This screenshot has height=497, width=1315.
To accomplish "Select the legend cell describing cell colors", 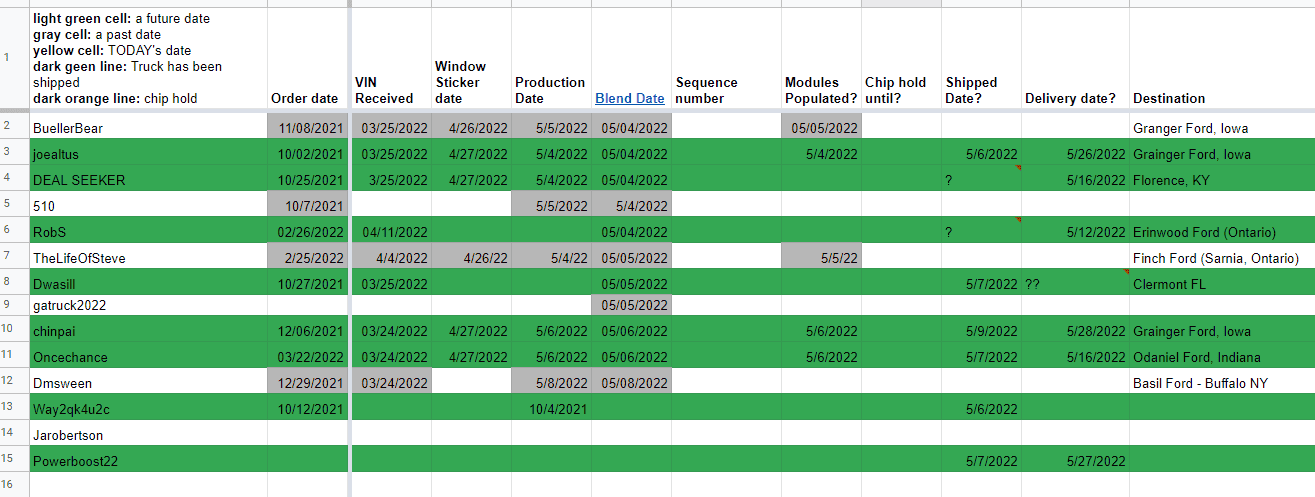I will (148, 58).
